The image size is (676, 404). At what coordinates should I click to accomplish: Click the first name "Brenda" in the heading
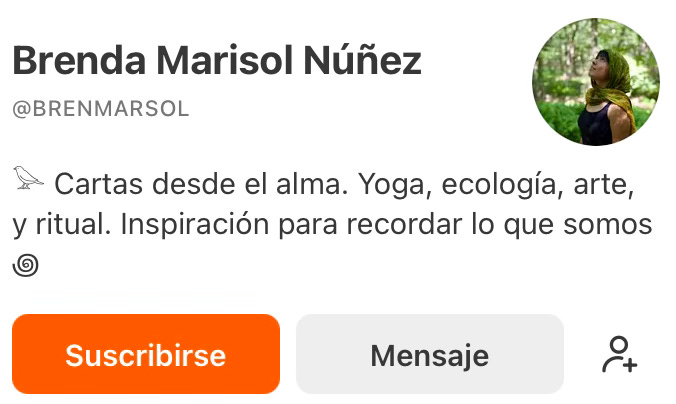tap(79, 60)
